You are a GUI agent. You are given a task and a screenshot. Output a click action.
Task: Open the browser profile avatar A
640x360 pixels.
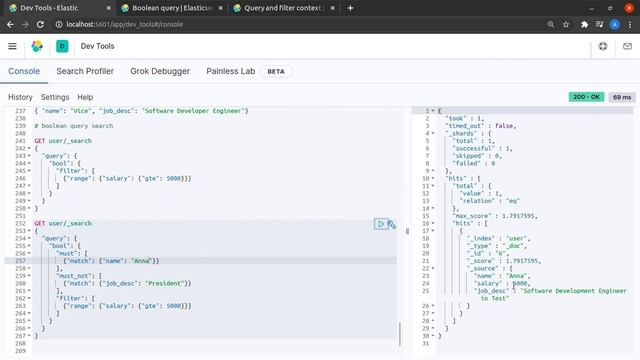tap(614, 24)
